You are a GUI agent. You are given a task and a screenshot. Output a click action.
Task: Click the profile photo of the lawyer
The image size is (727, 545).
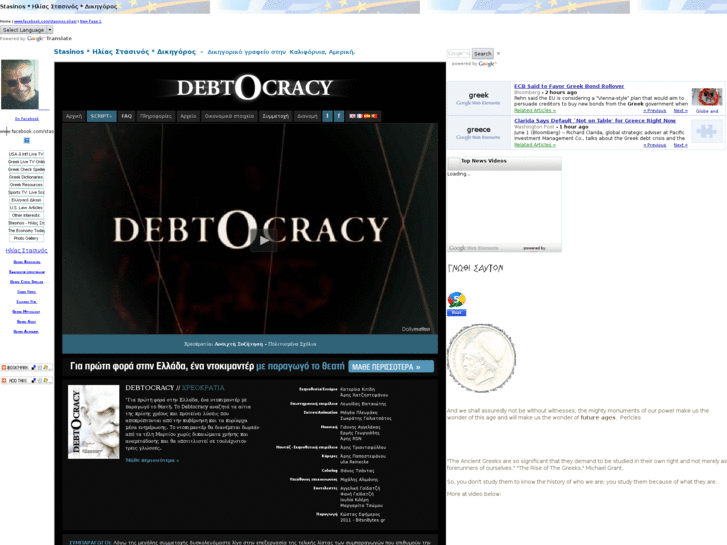pyautogui.click(x=19, y=84)
